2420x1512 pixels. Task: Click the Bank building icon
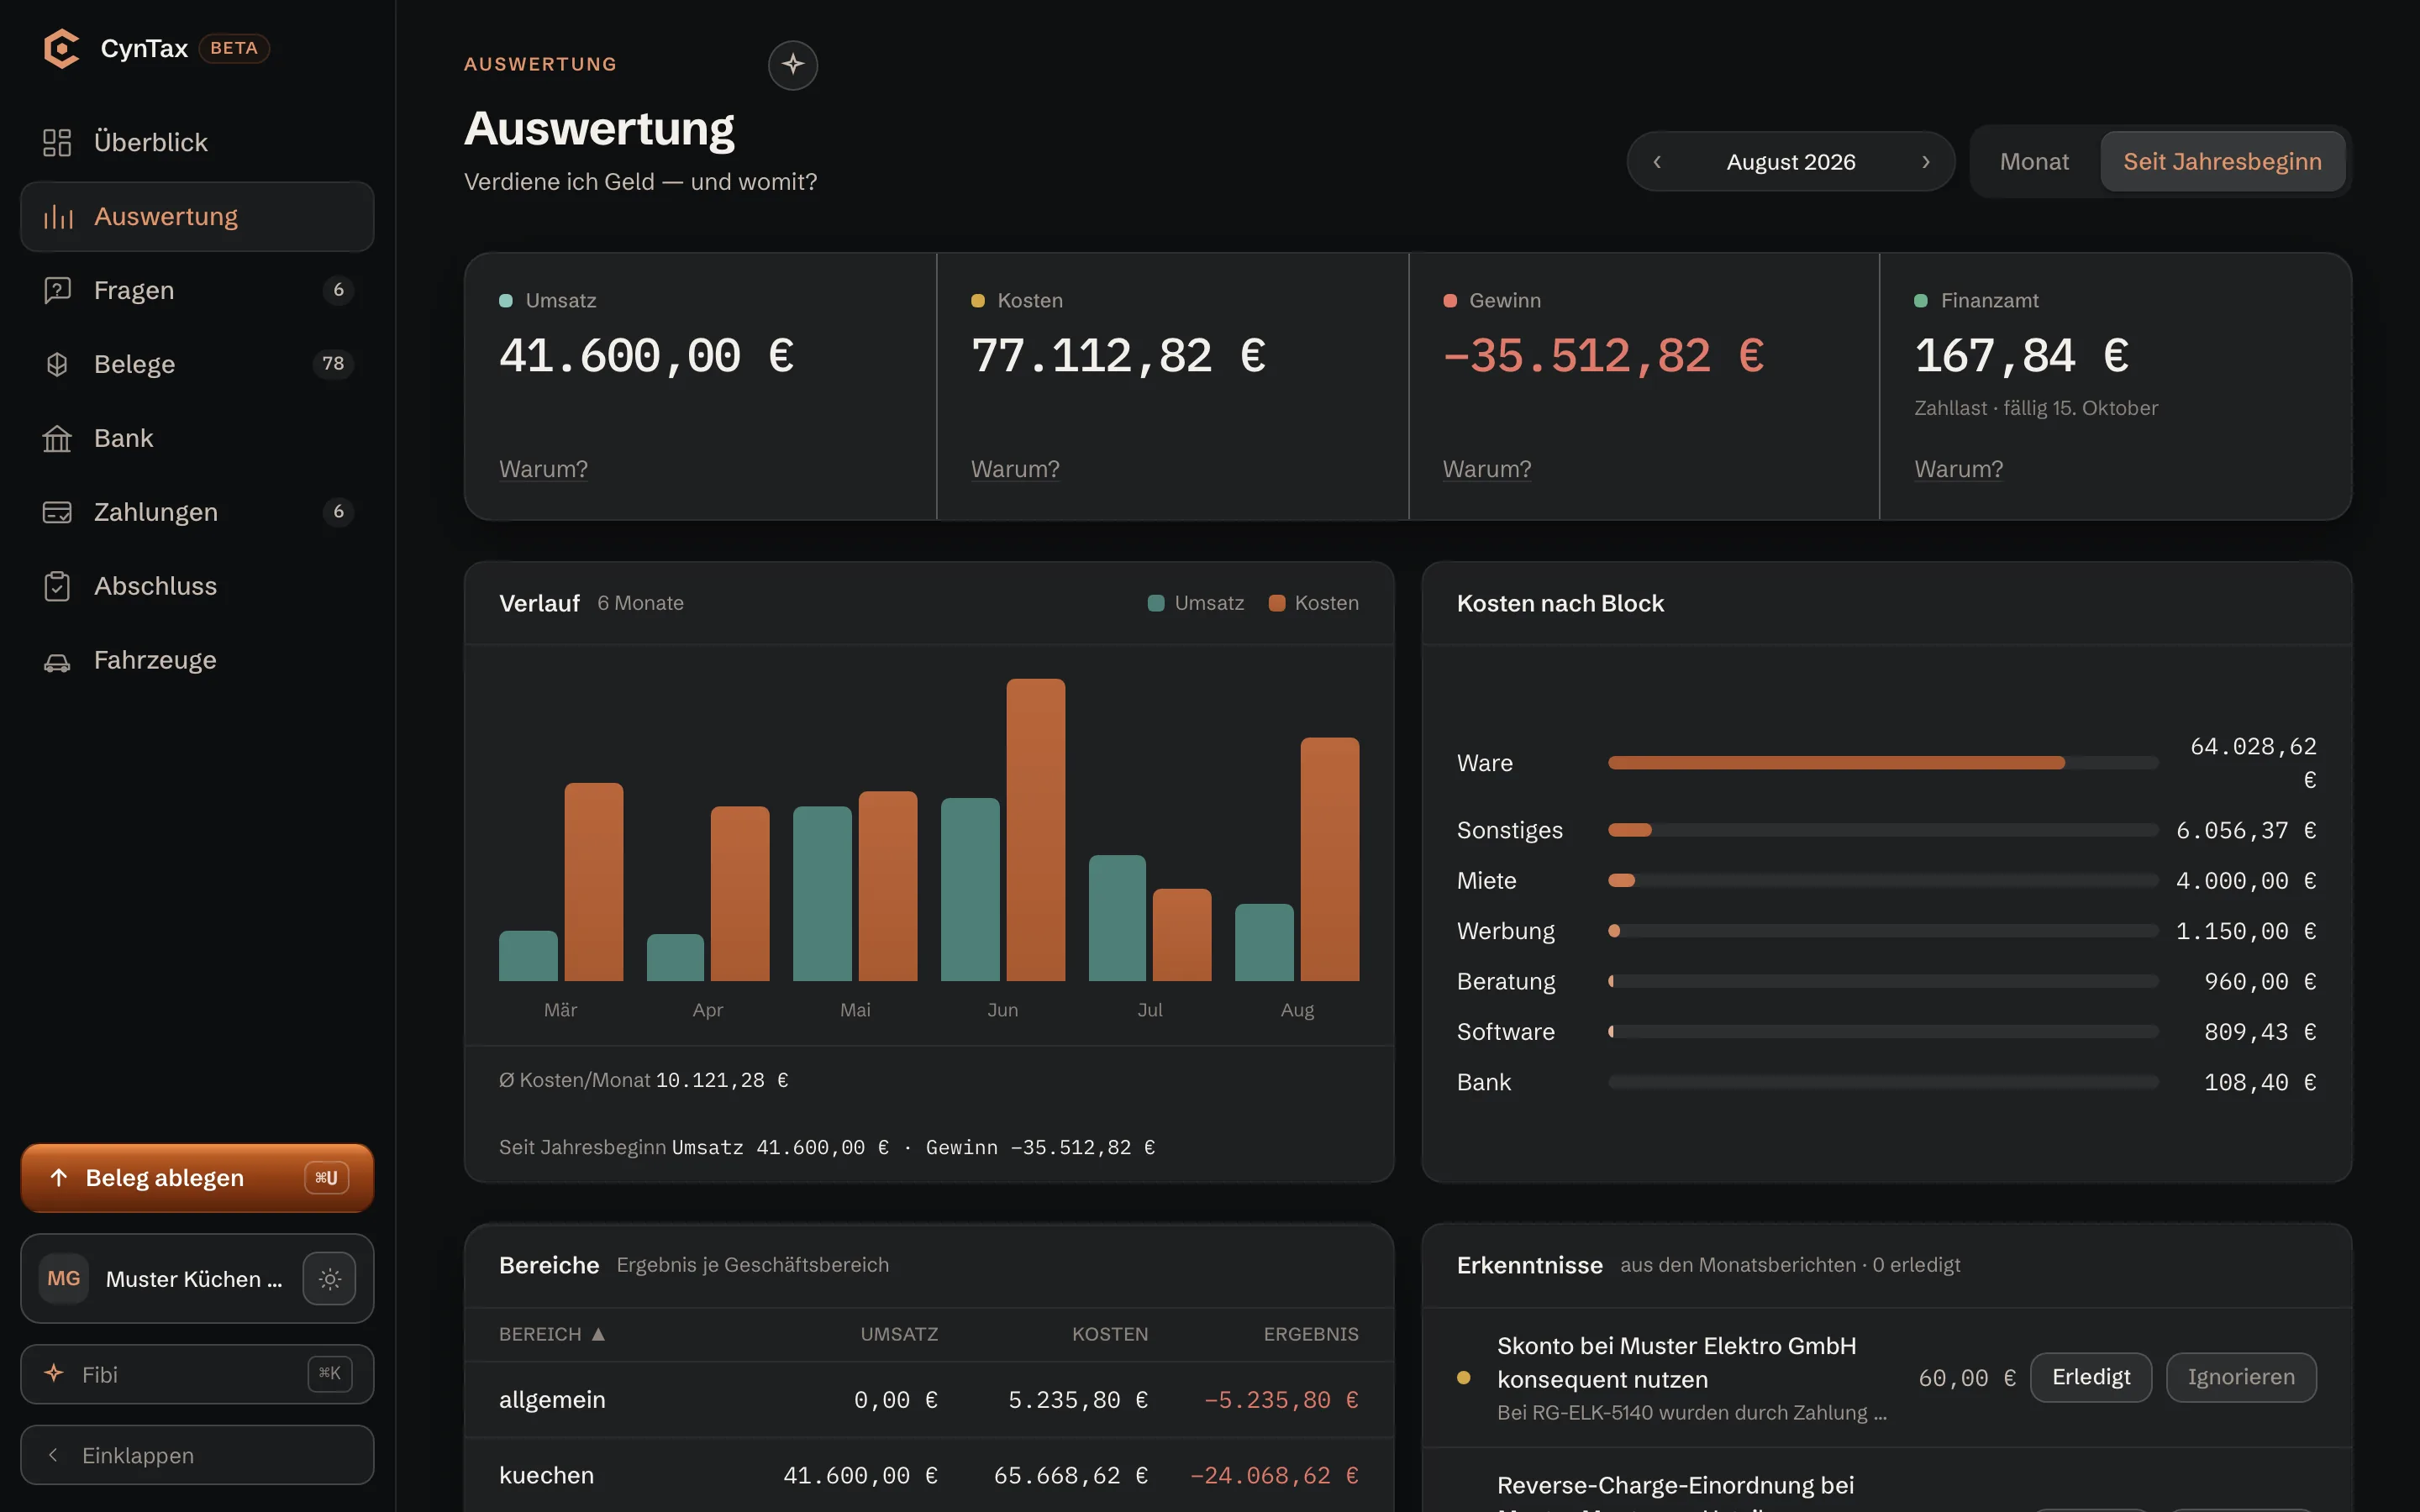[57, 438]
